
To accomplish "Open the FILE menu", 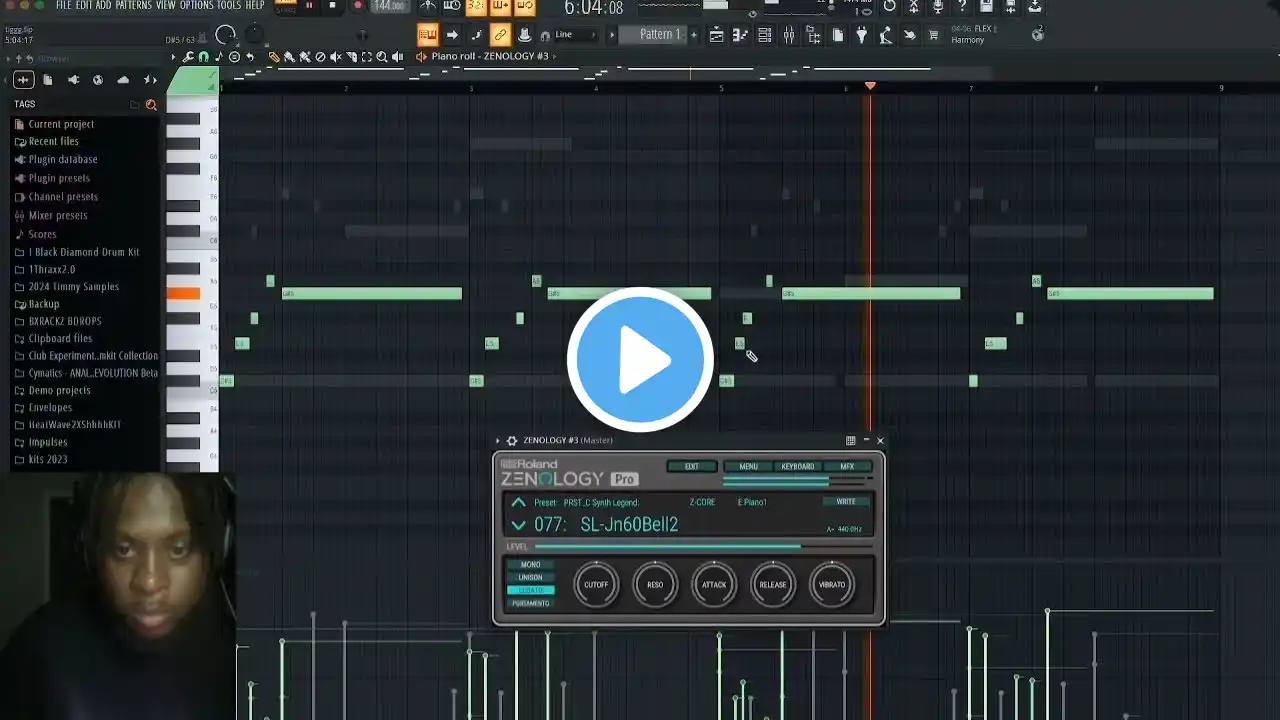I will click(64, 5).
